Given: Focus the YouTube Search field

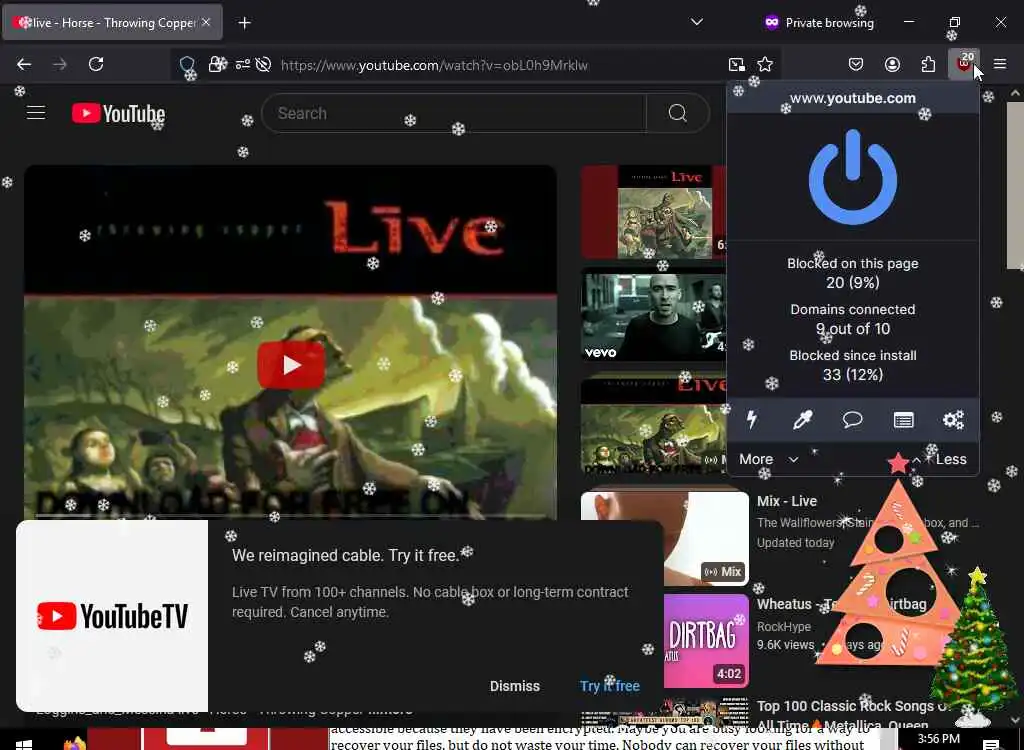Looking at the screenshot, I should point(453,113).
